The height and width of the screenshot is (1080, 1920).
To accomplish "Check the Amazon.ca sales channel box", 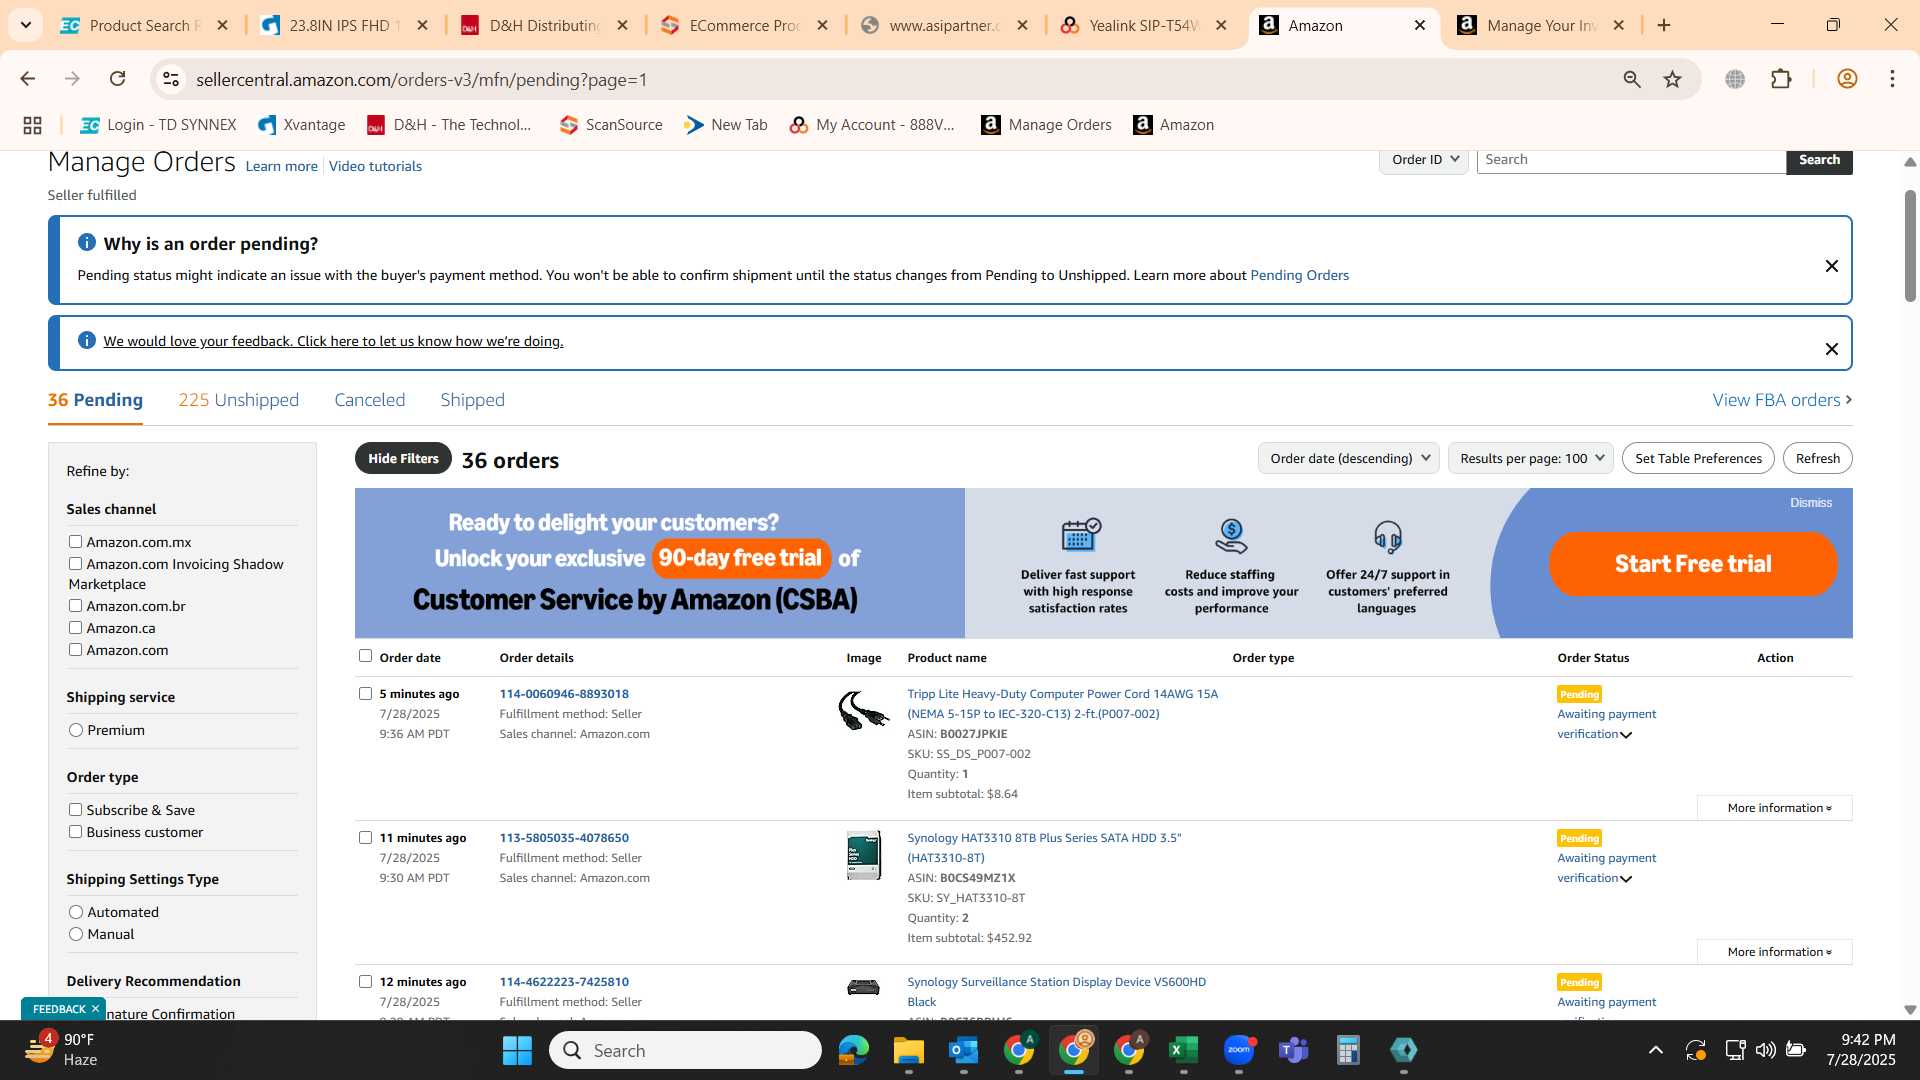I will 75,627.
